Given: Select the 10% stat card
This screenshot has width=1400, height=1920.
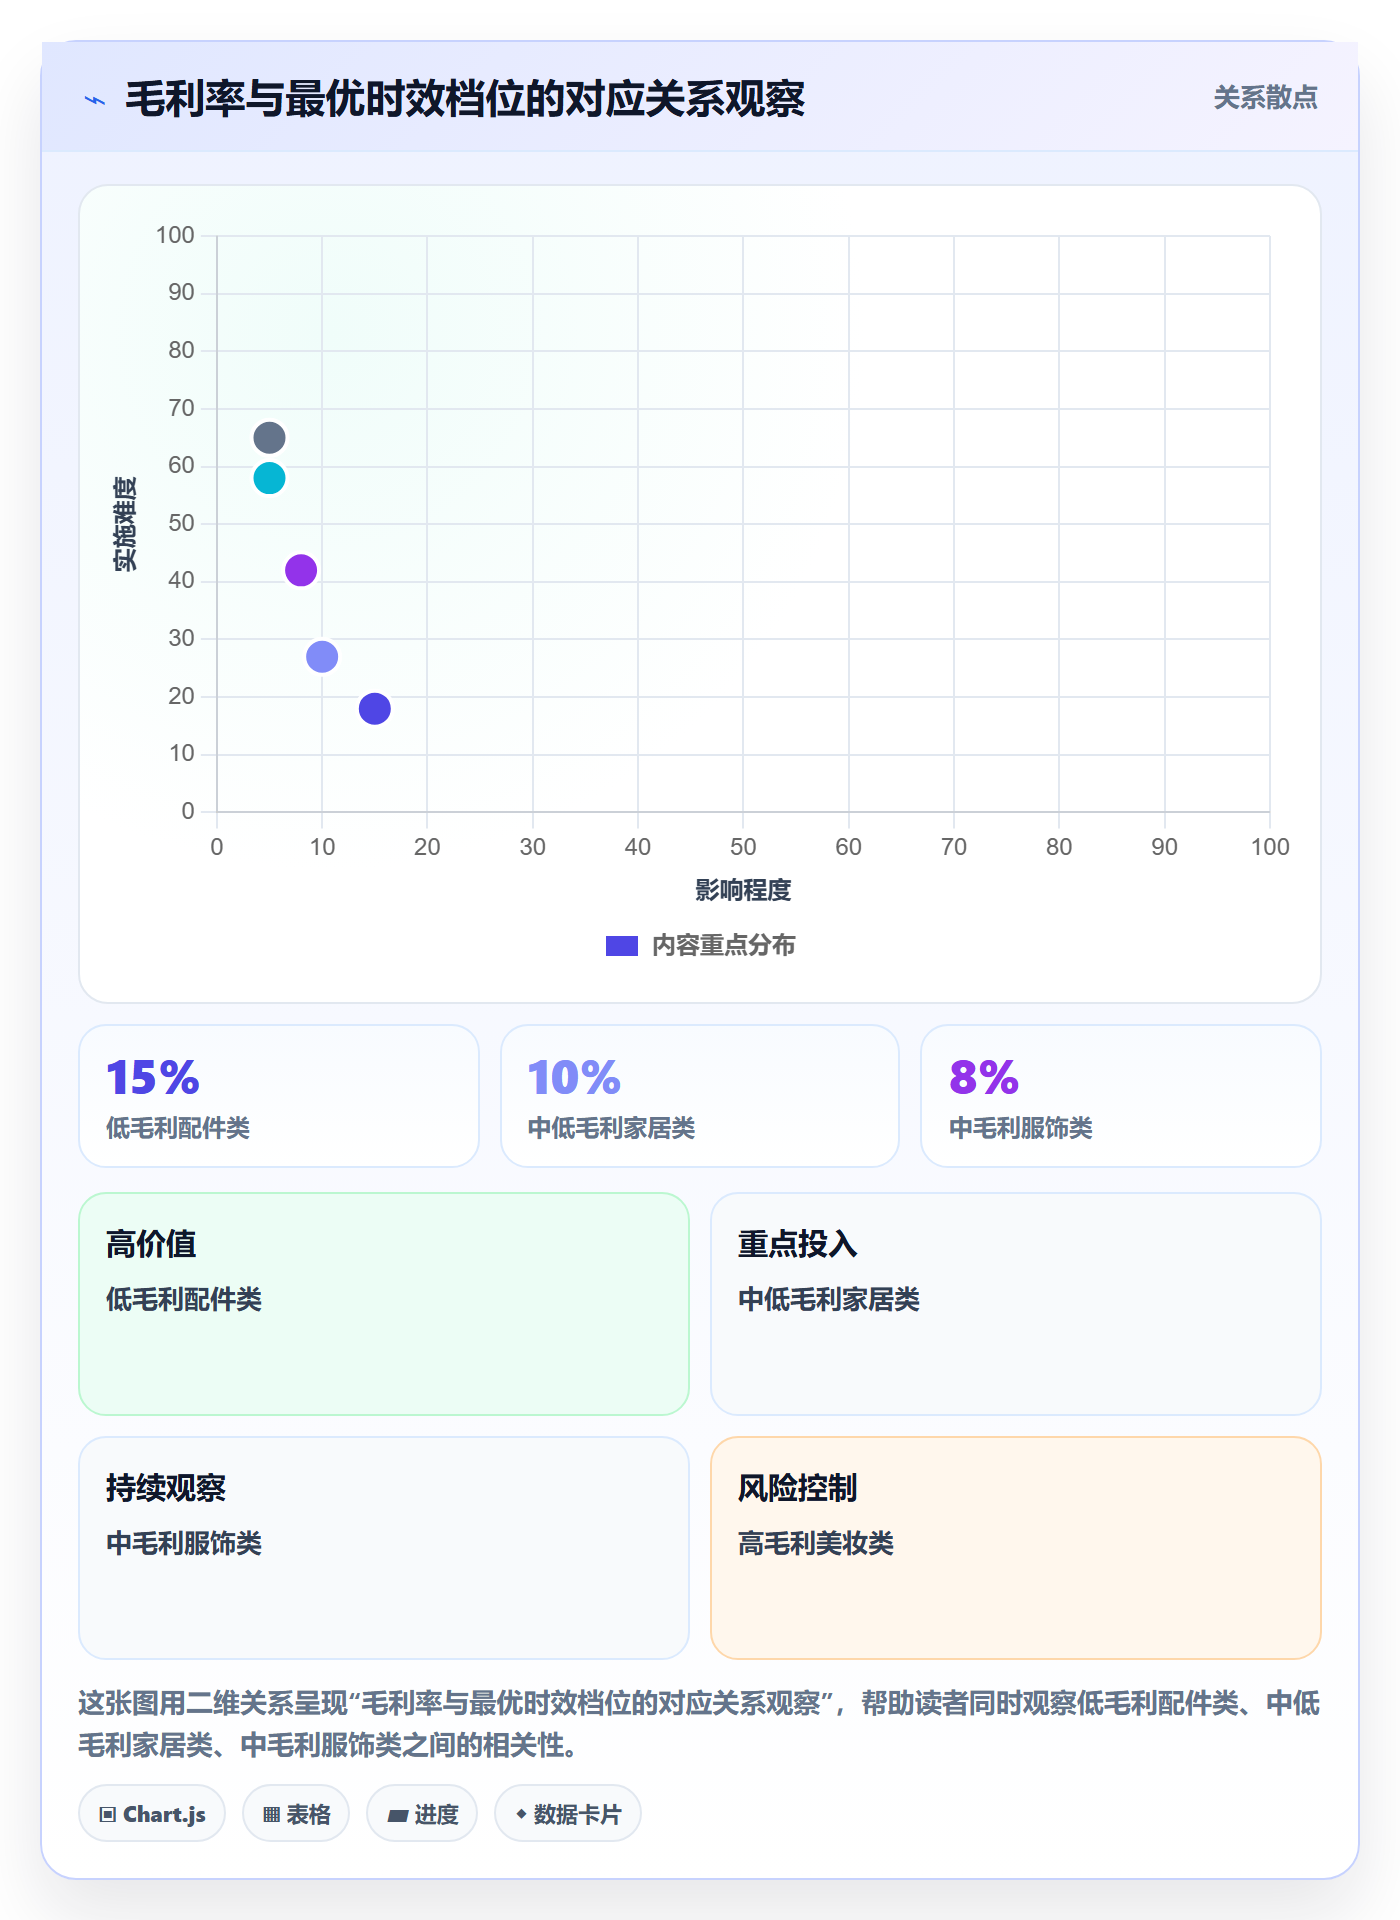Looking at the screenshot, I should [x=700, y=1096].
